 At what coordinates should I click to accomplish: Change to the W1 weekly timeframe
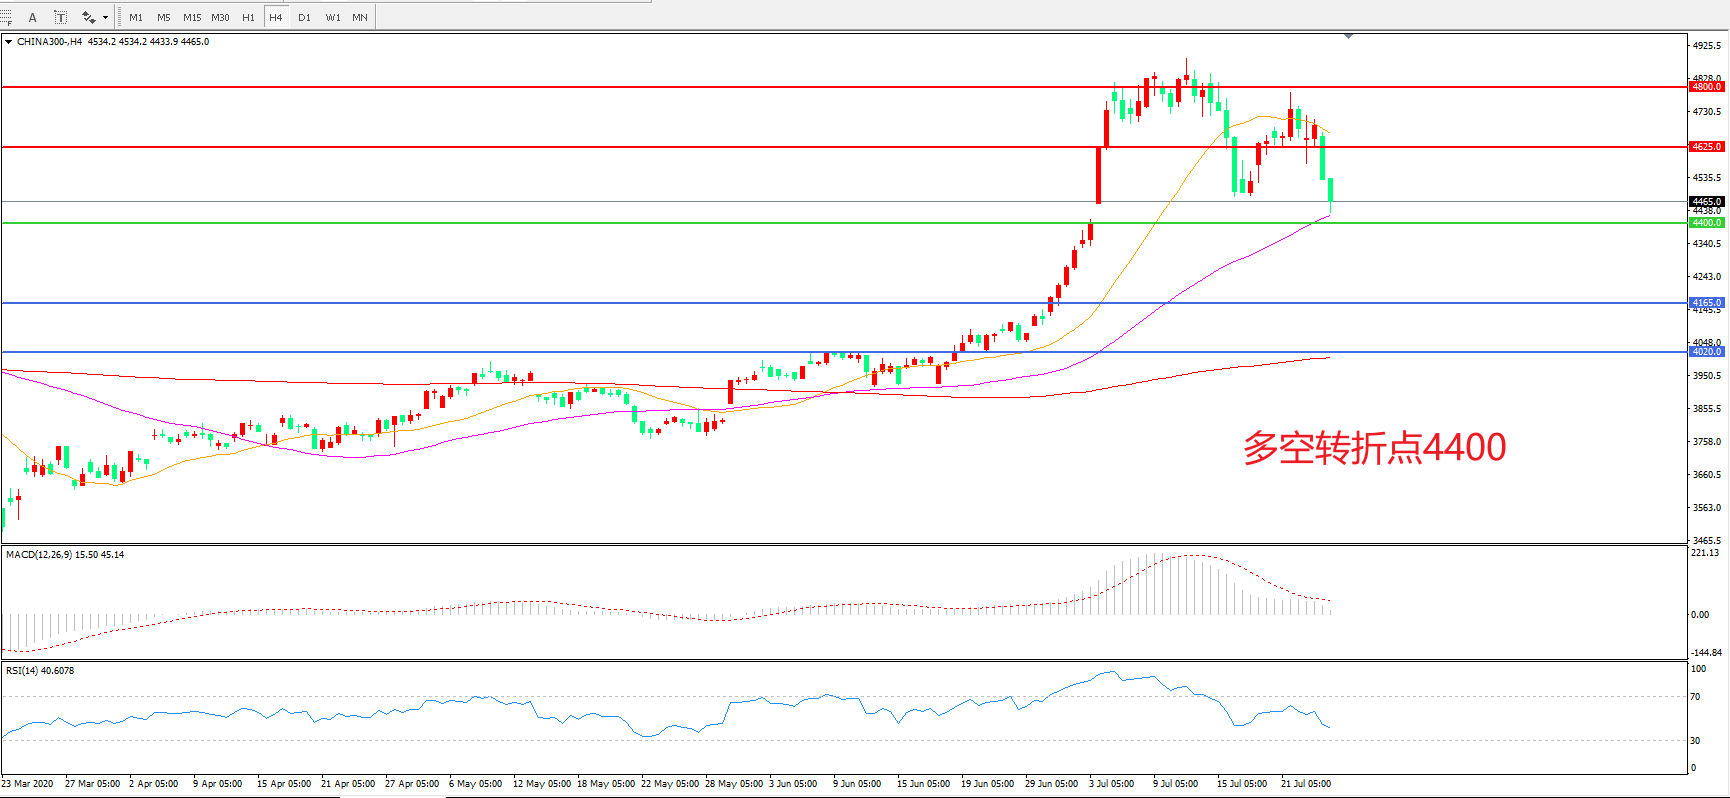[x=332, y=17]
